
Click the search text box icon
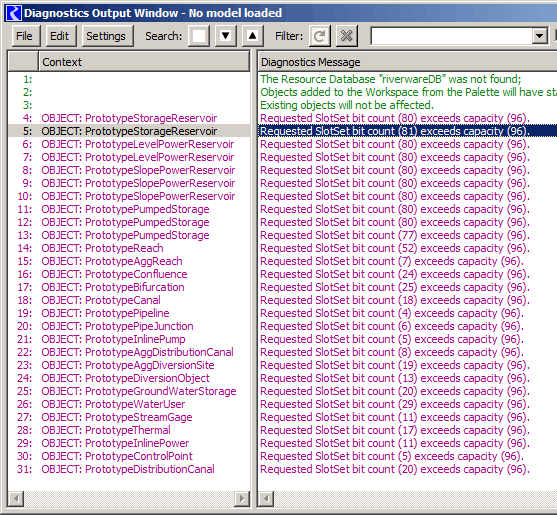(199, 36)
